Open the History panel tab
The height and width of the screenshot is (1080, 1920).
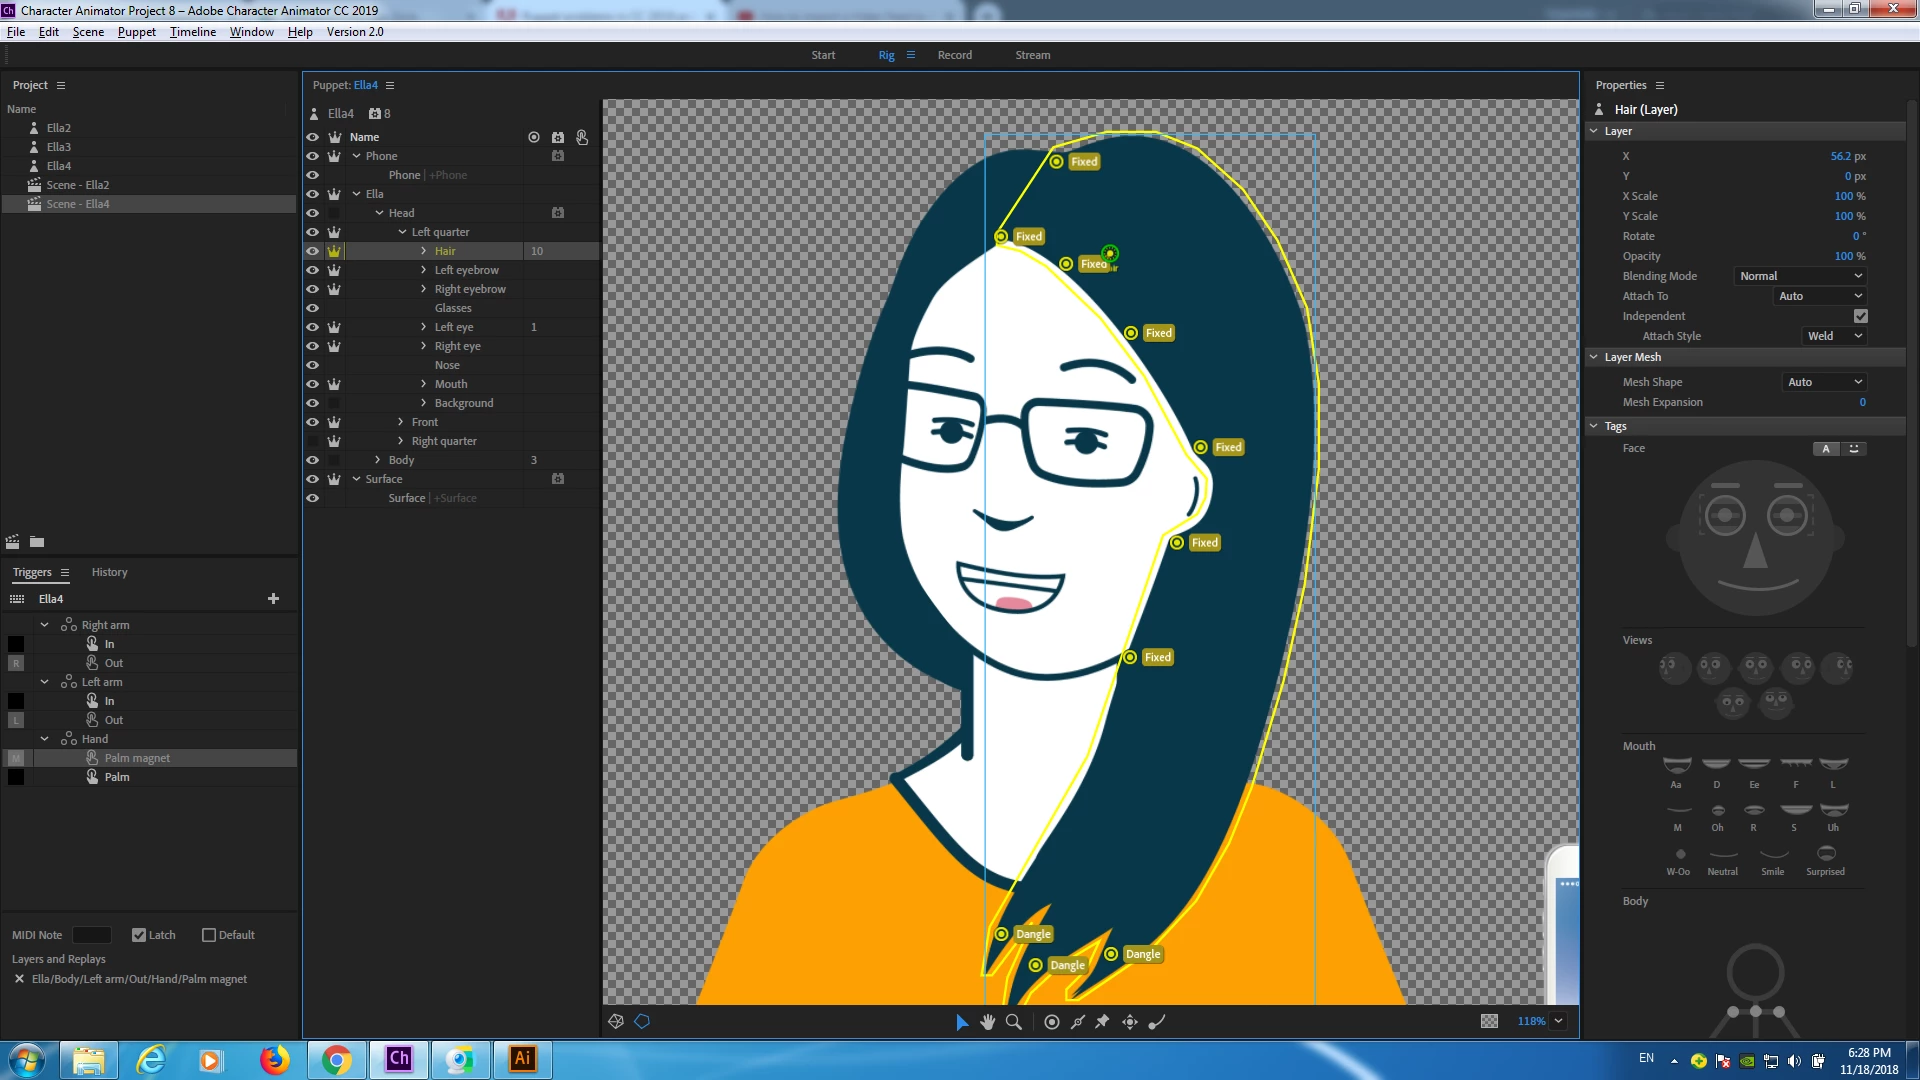[109, 572]
